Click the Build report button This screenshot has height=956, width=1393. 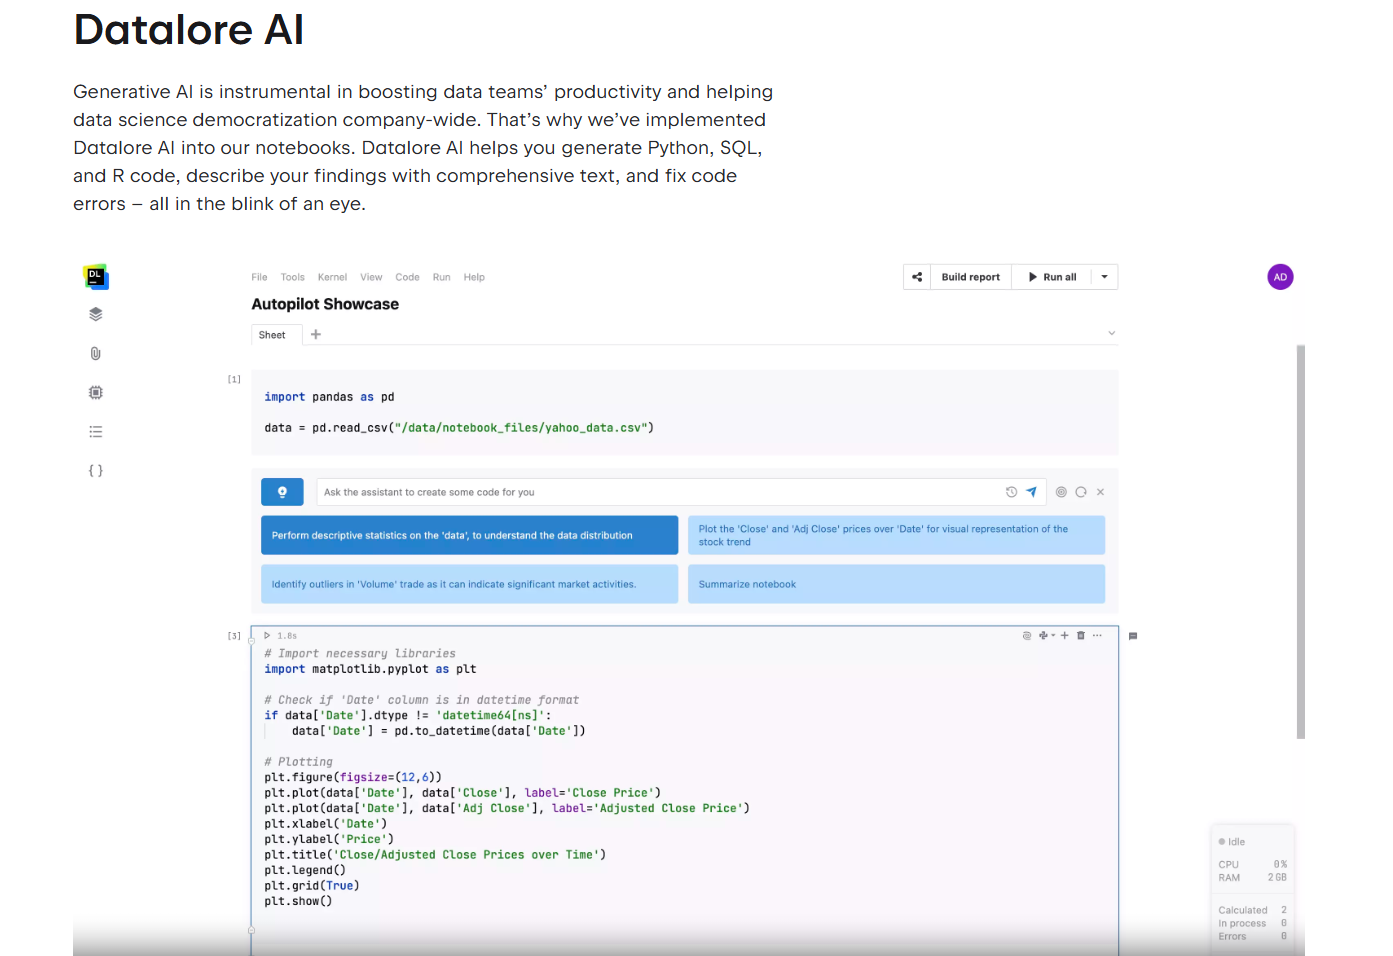point(970,277)
